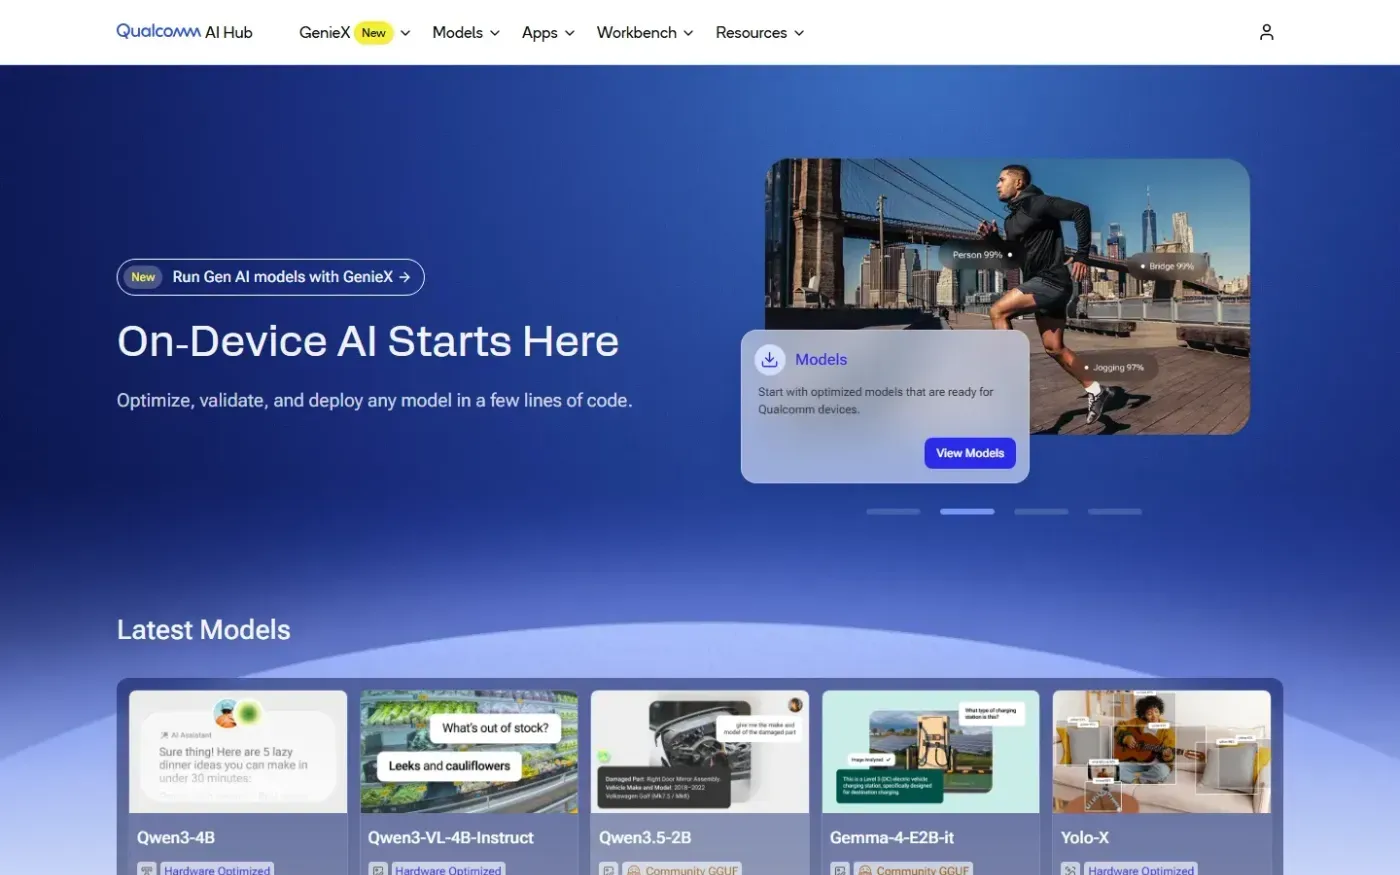
Task: Click the 'Optimize, validate, and deploy' subtitle
Action: tap(374, 400)
